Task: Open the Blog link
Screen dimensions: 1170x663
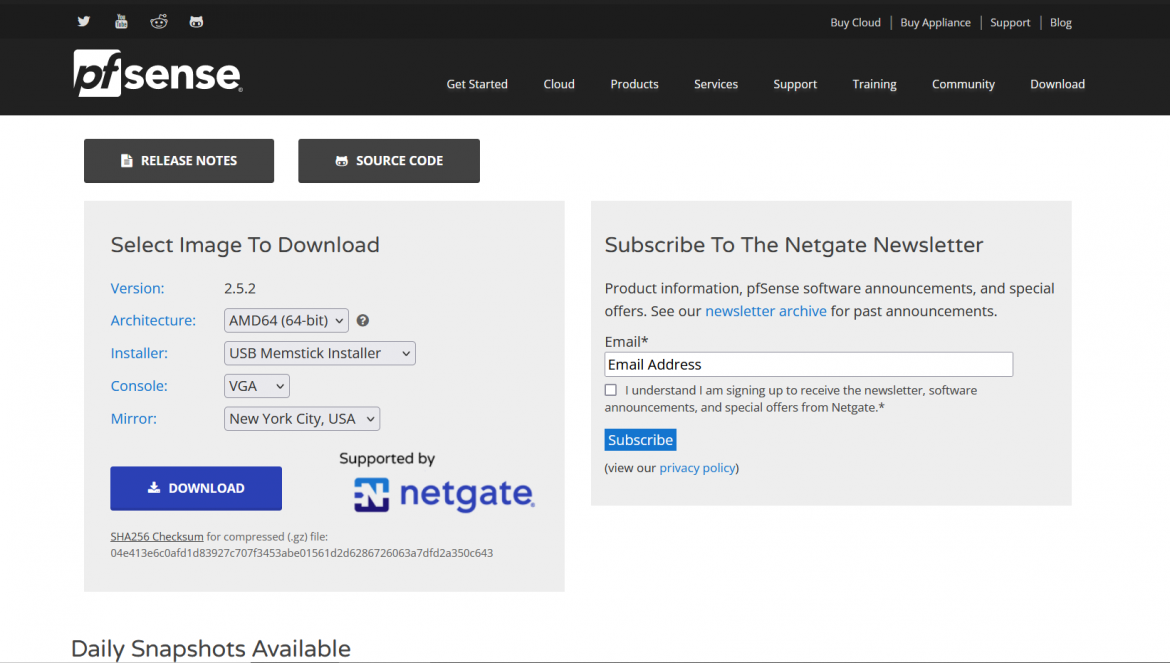Action: [1060, 22]
